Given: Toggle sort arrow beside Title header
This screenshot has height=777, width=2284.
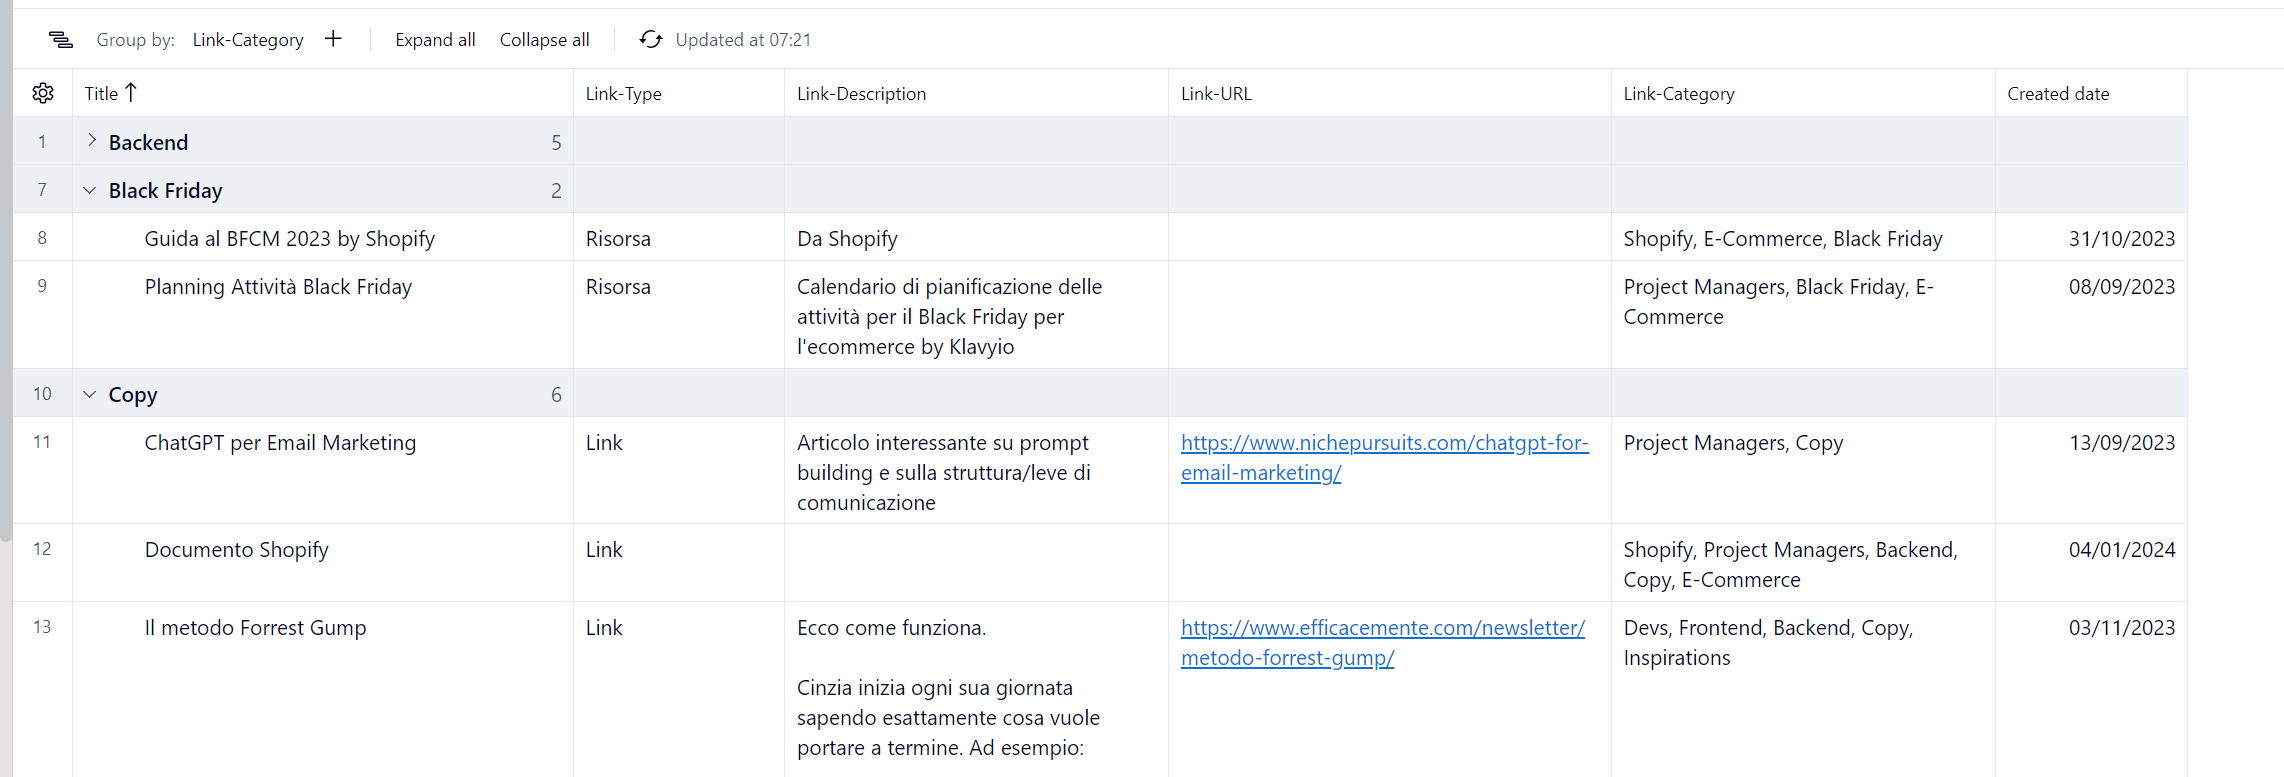Looking at the screenshot, I should (131, 93).
